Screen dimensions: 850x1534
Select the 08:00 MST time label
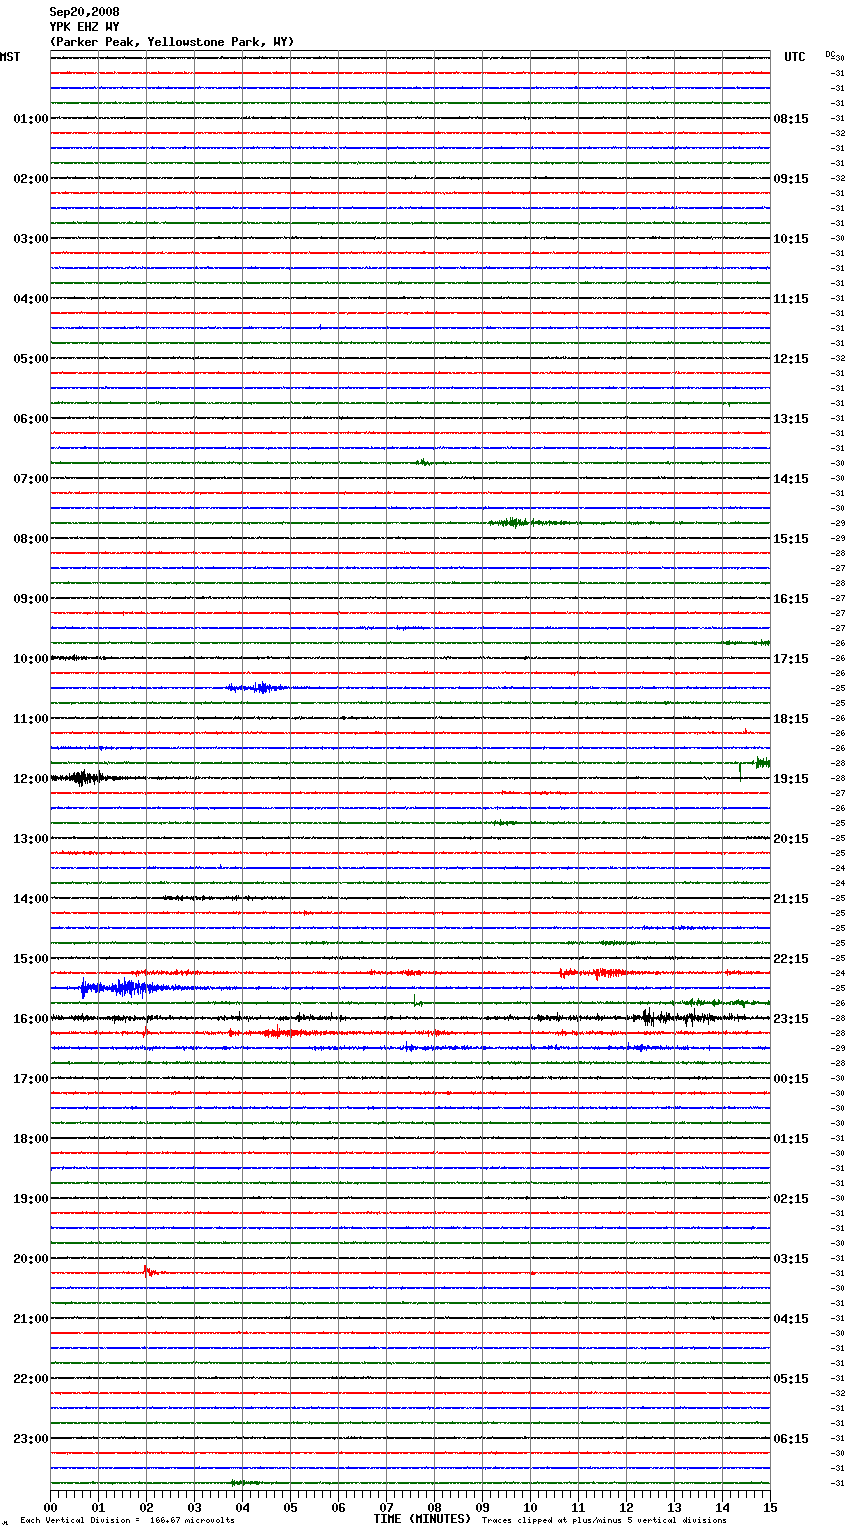click(x=30, y=539)
